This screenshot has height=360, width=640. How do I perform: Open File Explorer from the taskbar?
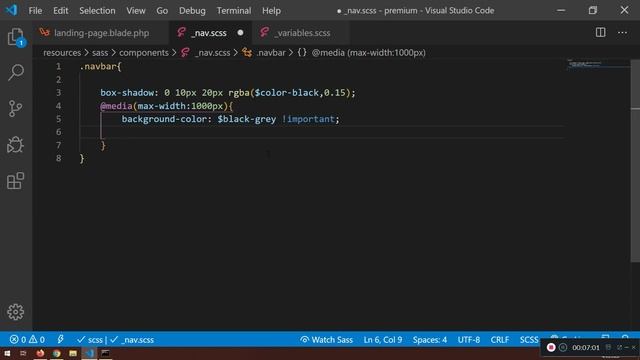(x=73, y=353)
